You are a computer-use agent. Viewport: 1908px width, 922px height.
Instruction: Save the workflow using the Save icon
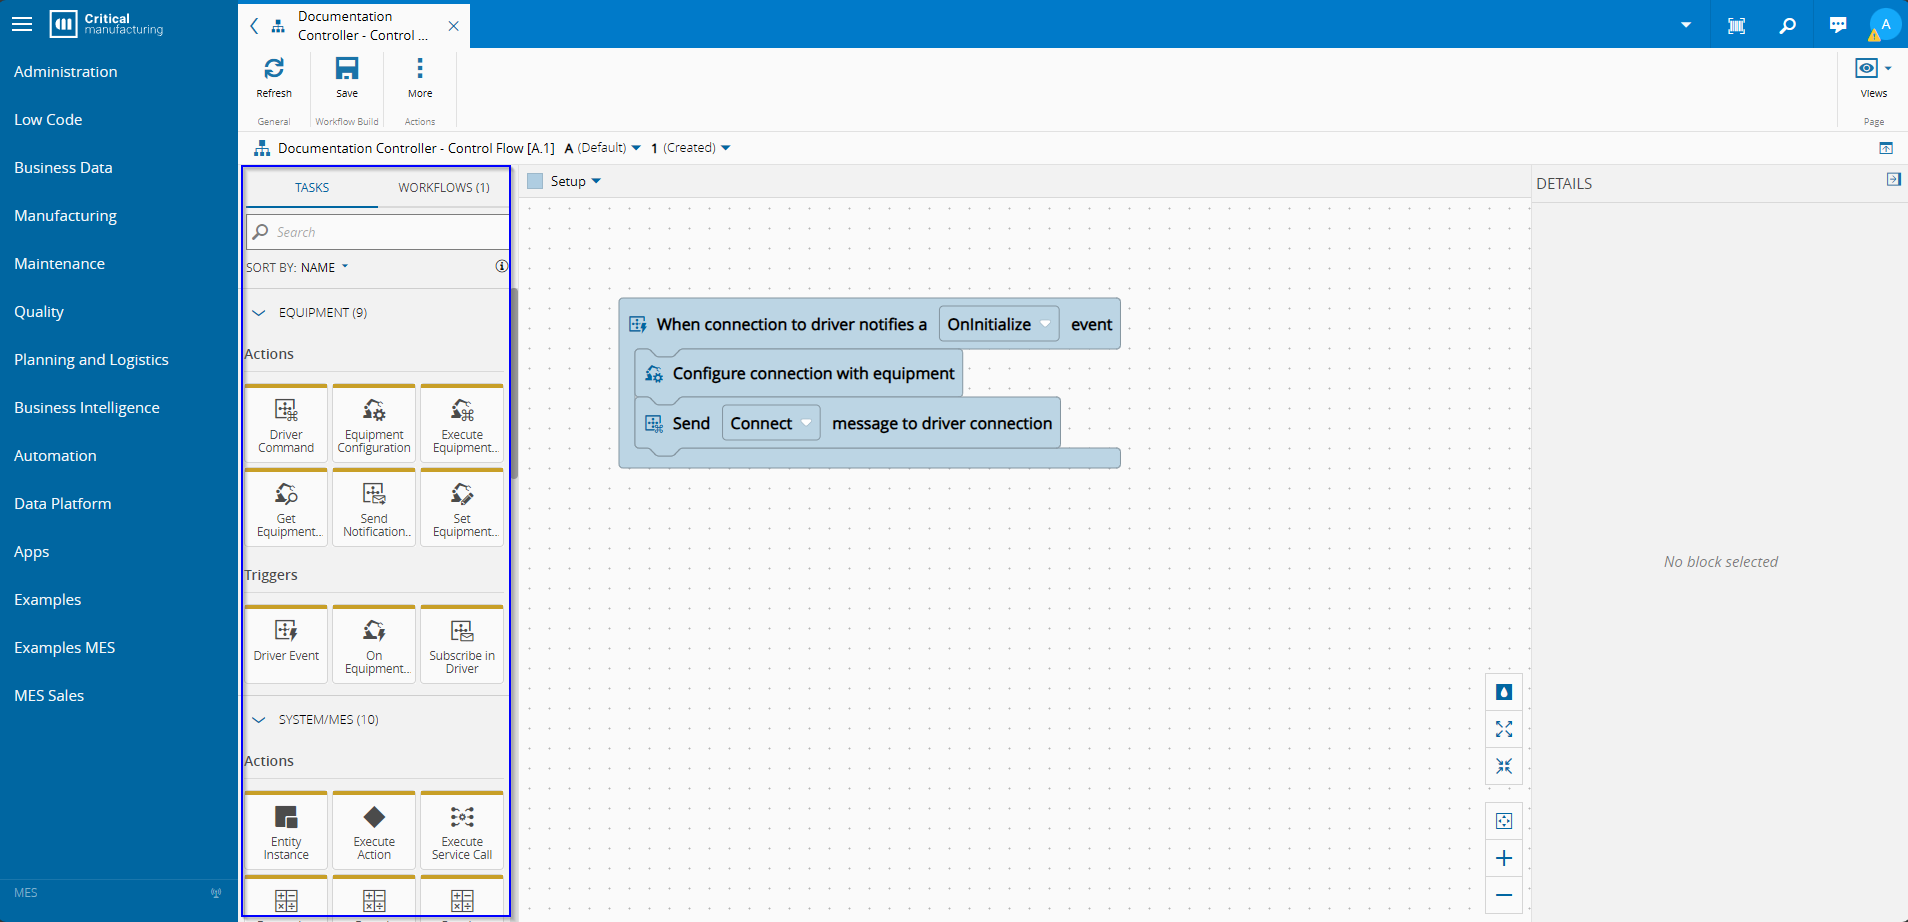point(346,69)
